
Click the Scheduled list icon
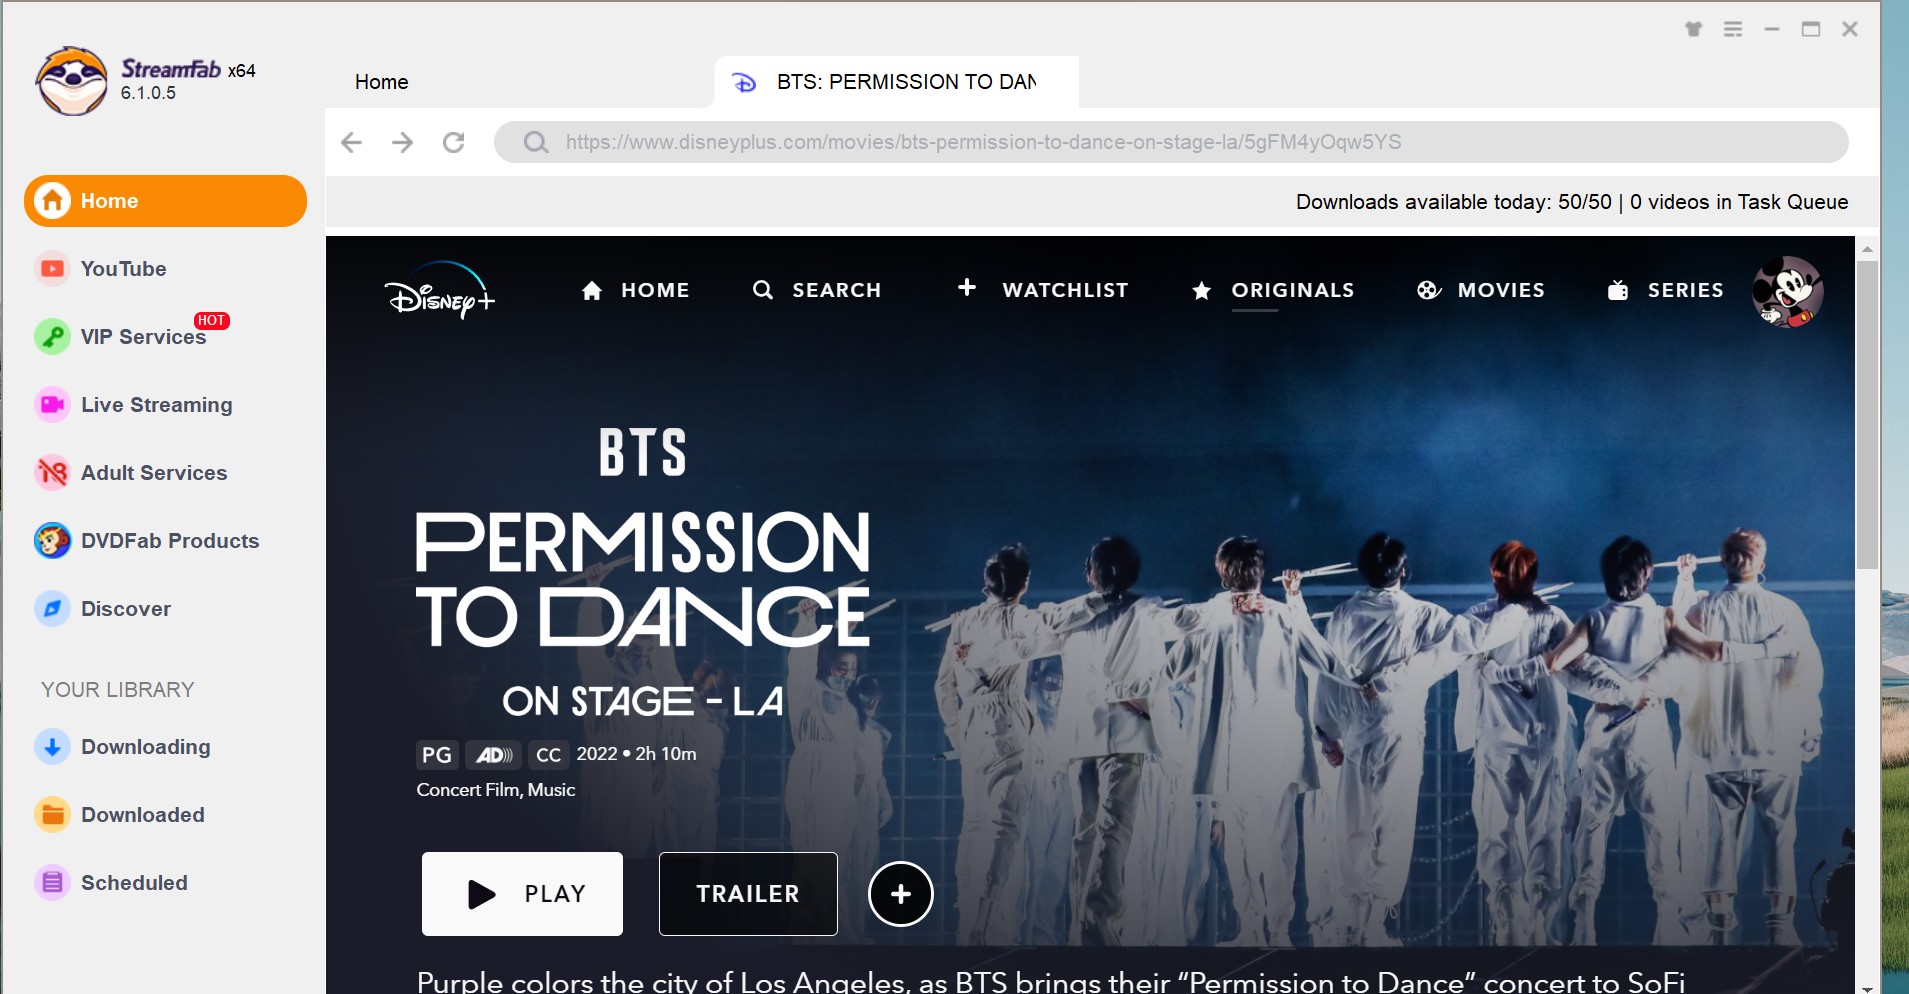click(52, 883)
